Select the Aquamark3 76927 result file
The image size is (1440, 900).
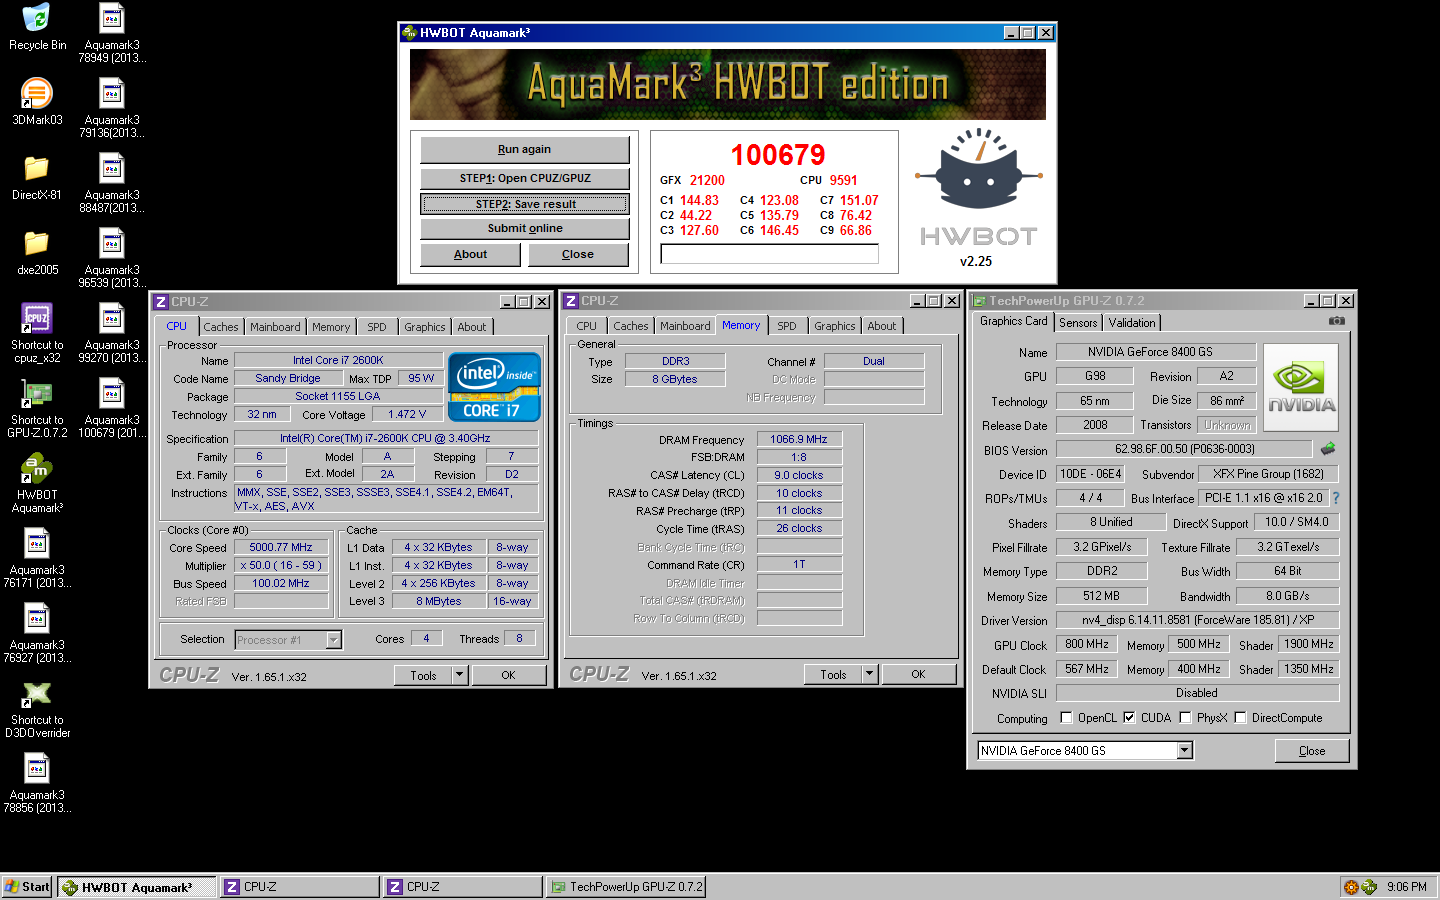pos(37,634)
